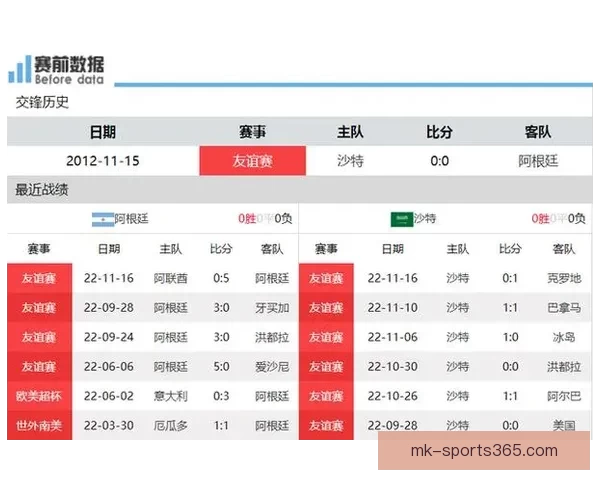Click the 交锋历史 section label
Image resolution: width=600 pixels, height=480 pixels.
tap(42, 102)
